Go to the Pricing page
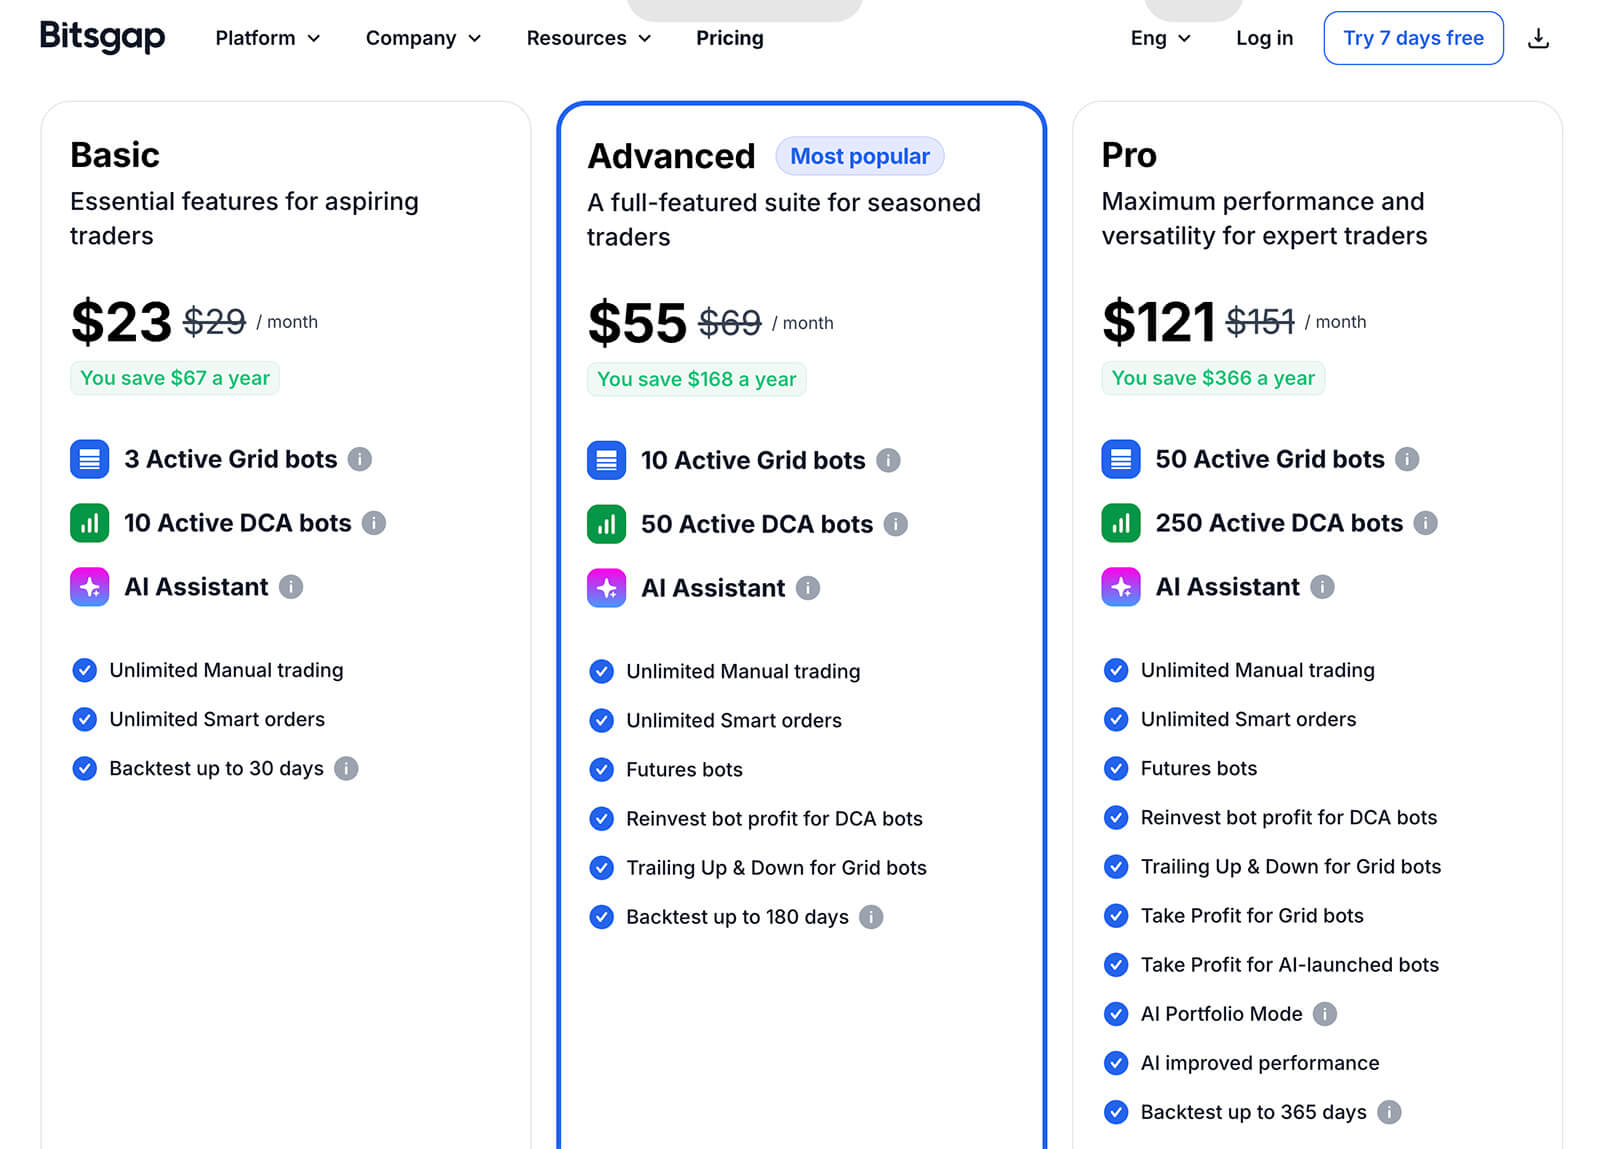 (729, 38)
